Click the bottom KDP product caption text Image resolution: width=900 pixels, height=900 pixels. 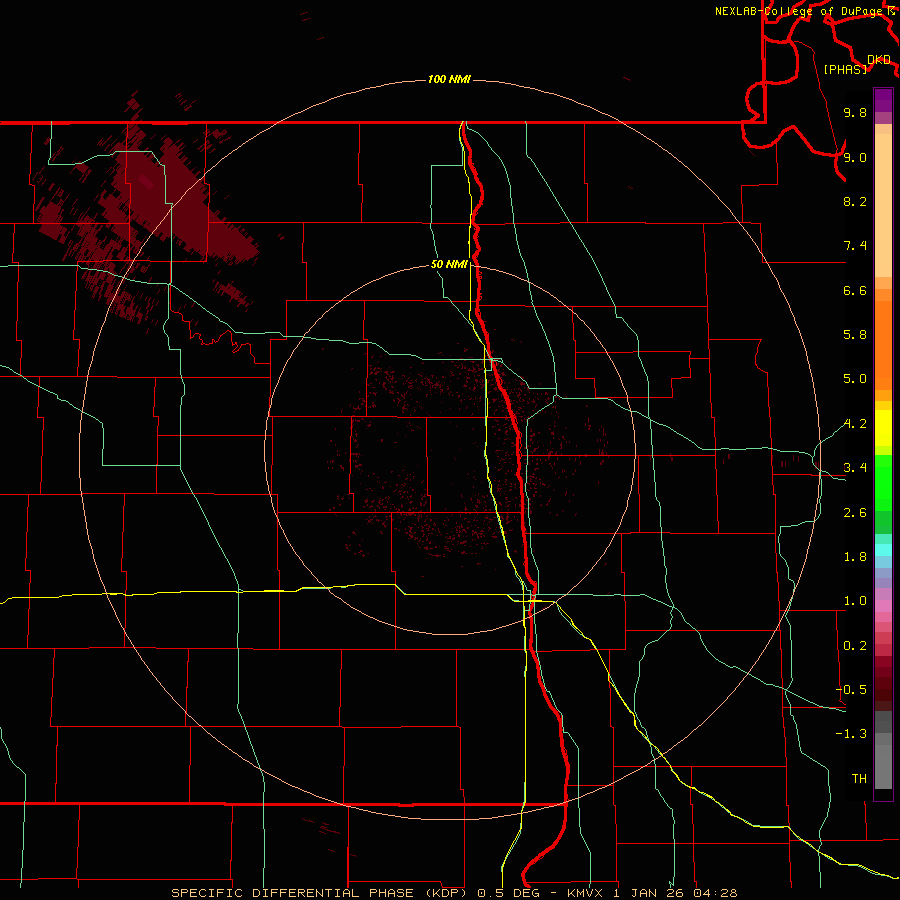coord(454,893)
